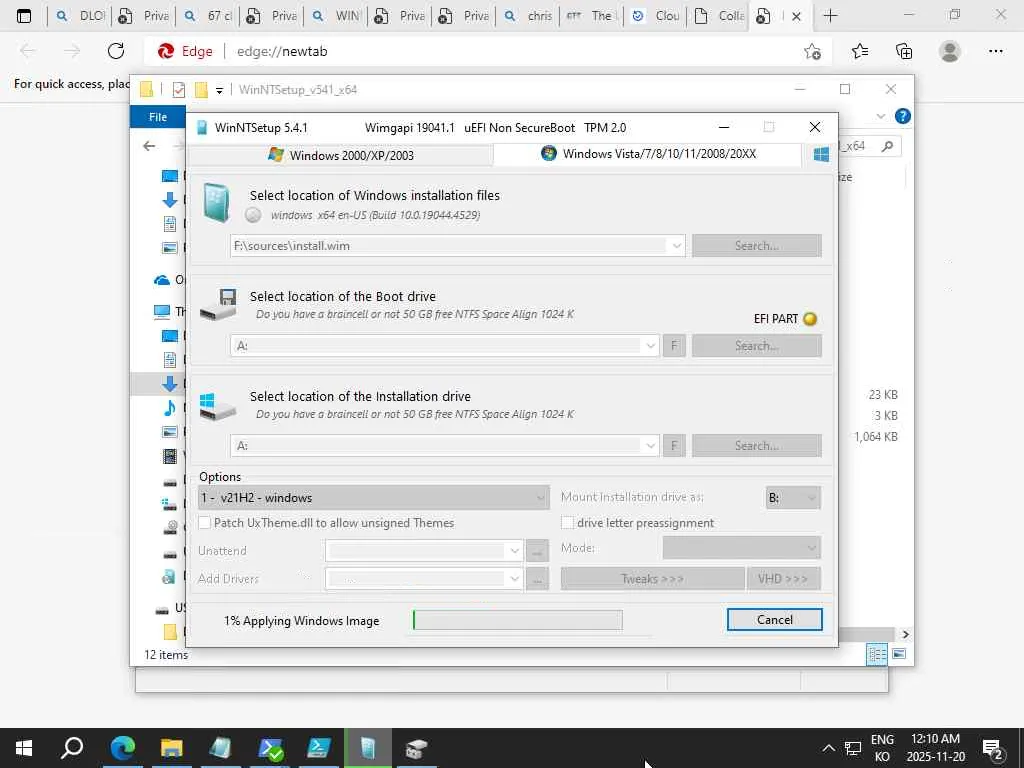This screenshot has height=768, width=1024.
Task: Open the notification center icon
Action: pos(993,749)
